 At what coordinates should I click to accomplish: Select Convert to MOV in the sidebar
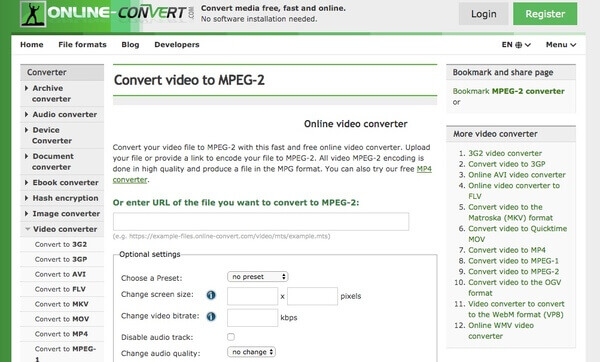62,319
